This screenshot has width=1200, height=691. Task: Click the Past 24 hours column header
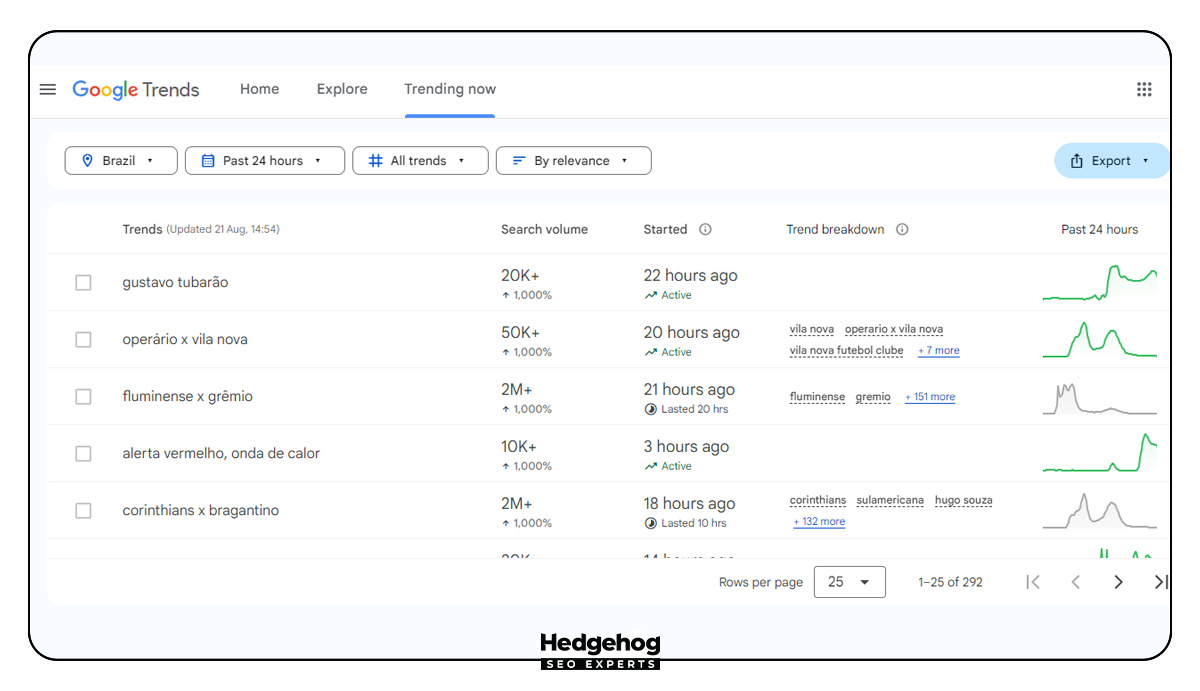click(1100, 229)
